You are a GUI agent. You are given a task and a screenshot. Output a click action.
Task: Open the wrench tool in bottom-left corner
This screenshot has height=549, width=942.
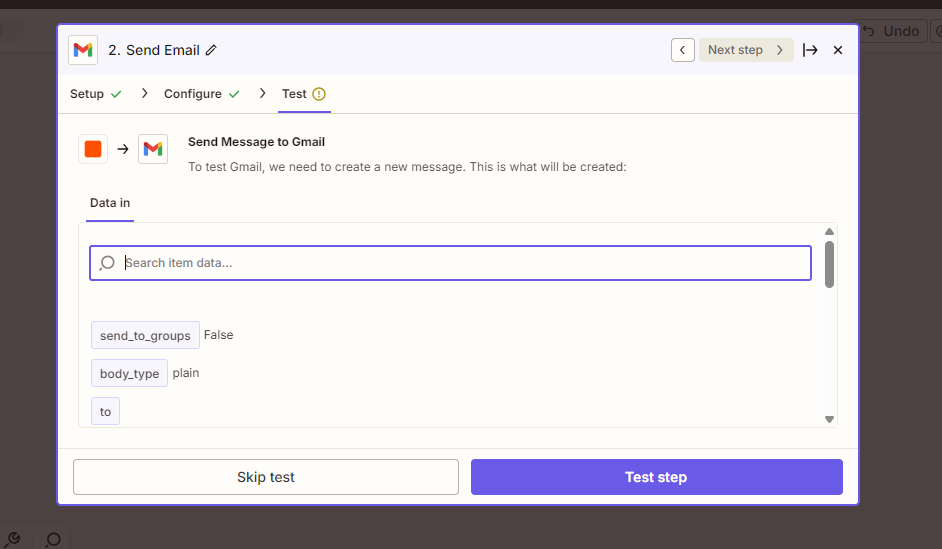click(13, 539)
